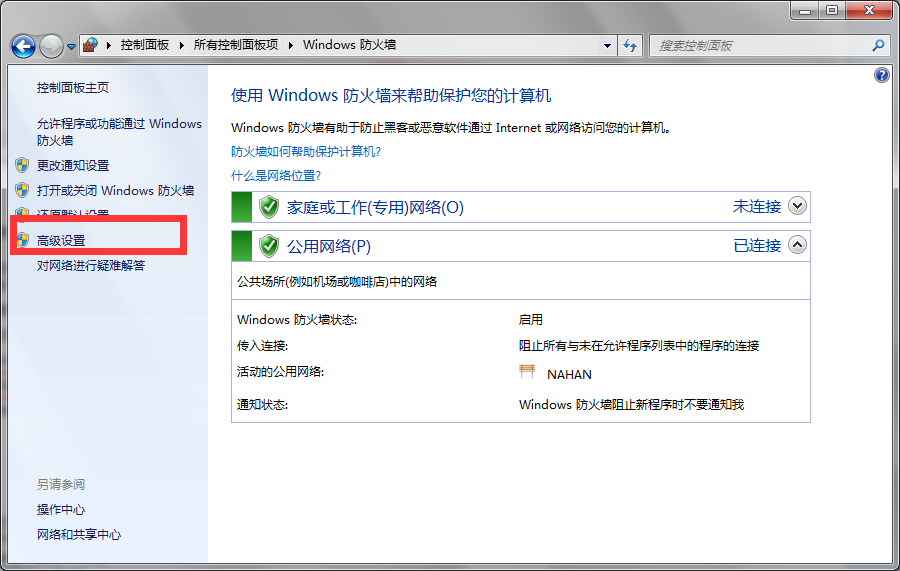Click 阻止所有与未在允许程序列表中的程序的连接 value

(639, 345)
